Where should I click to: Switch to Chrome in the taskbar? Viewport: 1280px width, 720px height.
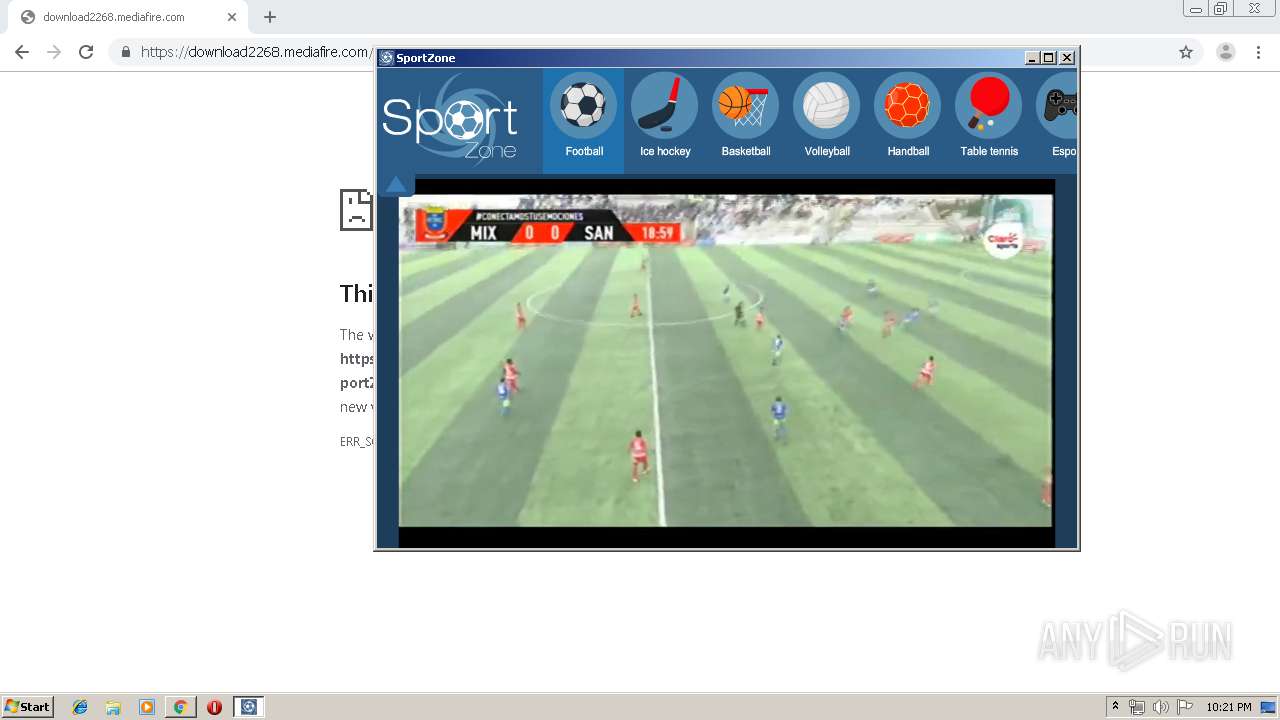pos(180,707)
